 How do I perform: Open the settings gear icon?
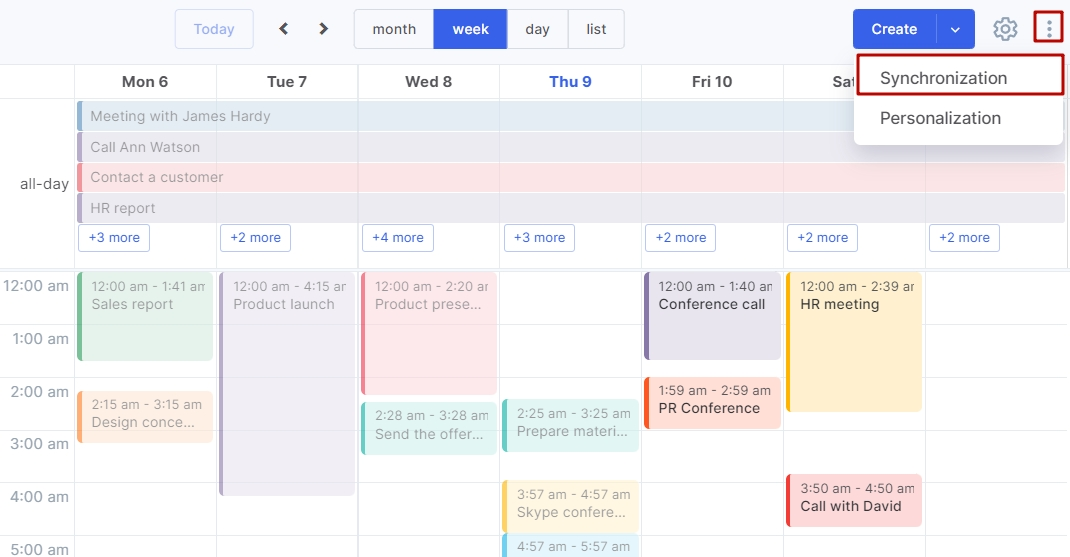pos(1004,29)
